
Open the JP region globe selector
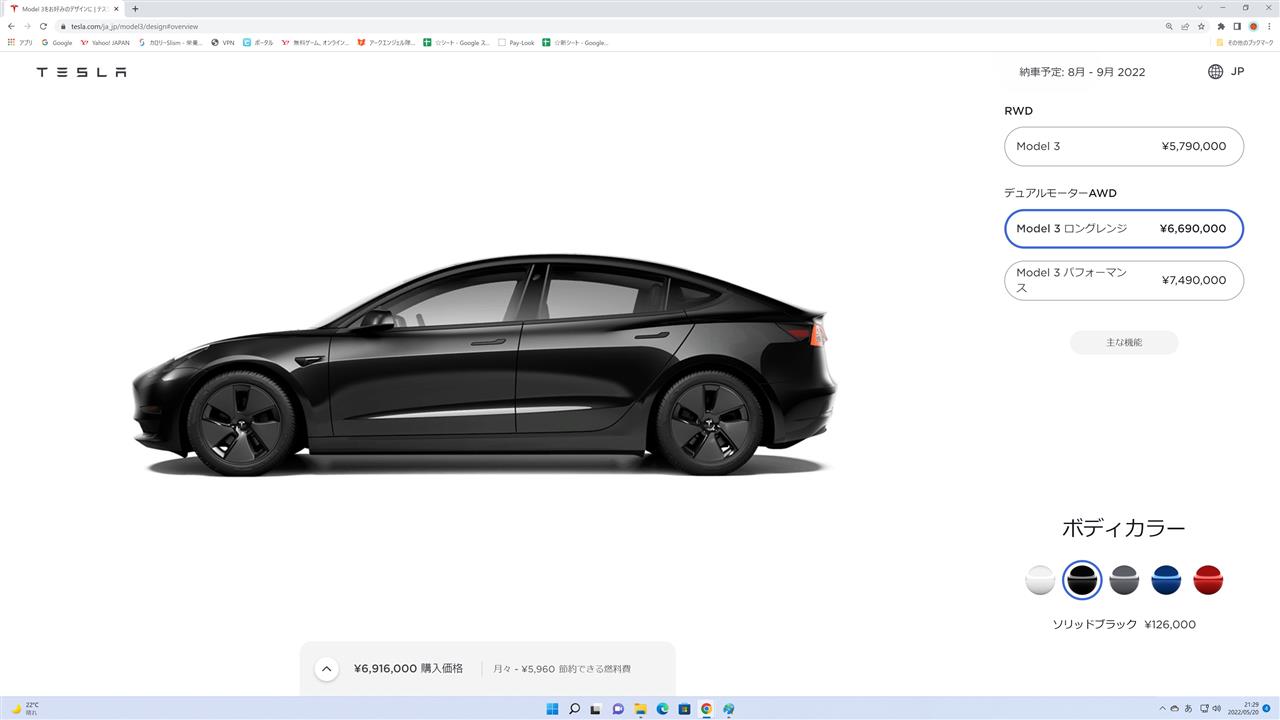(x=1226, y=72)
